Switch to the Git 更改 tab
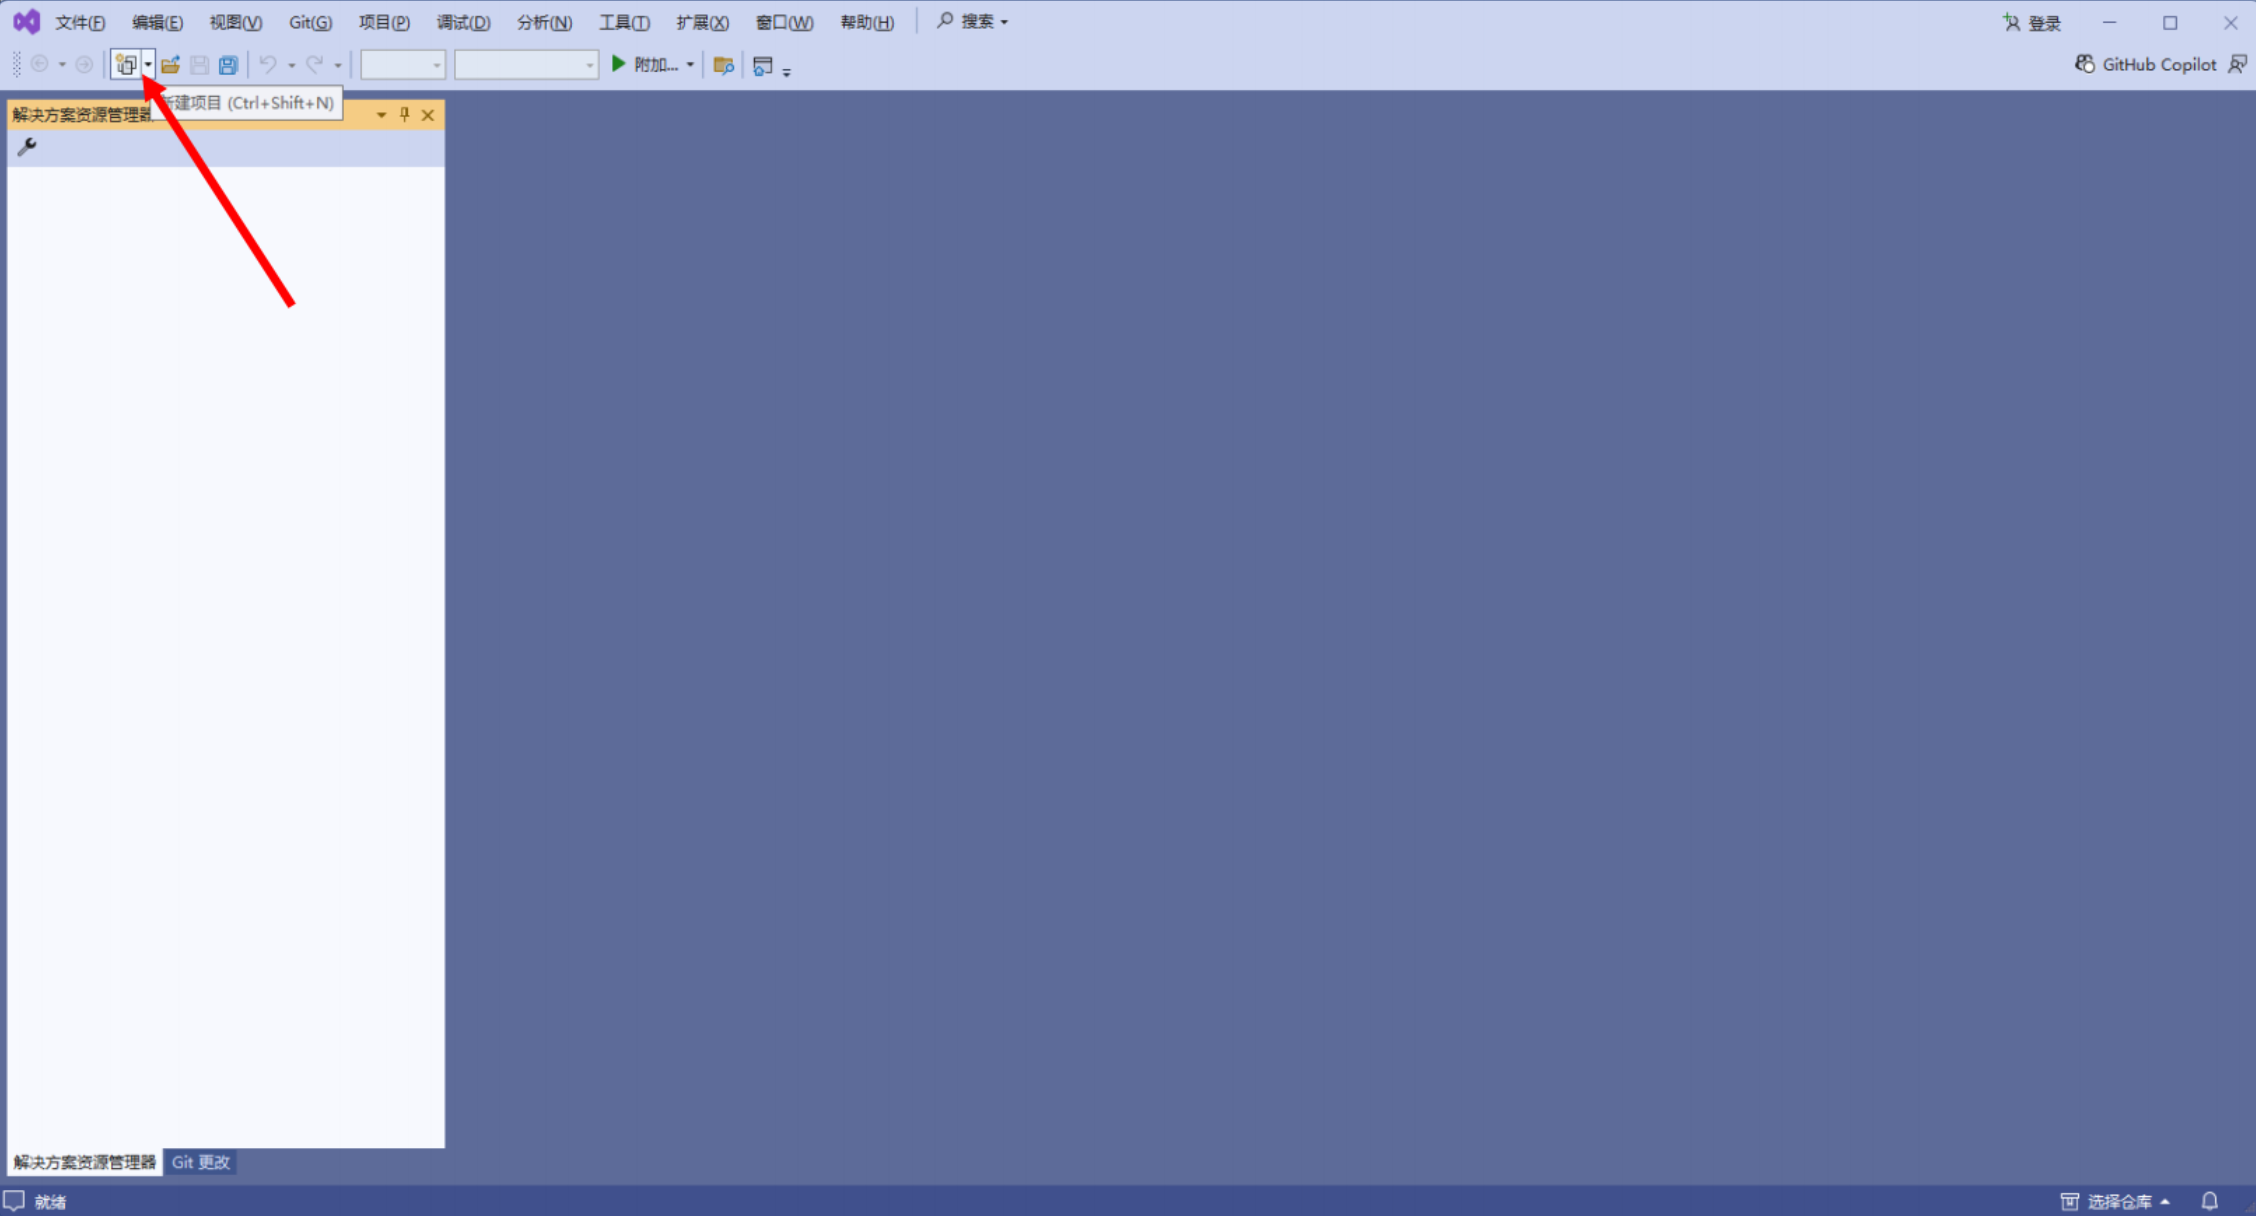This screenshot has height=1216, width=2256. pyautogui.click(x=200, y=1162)
